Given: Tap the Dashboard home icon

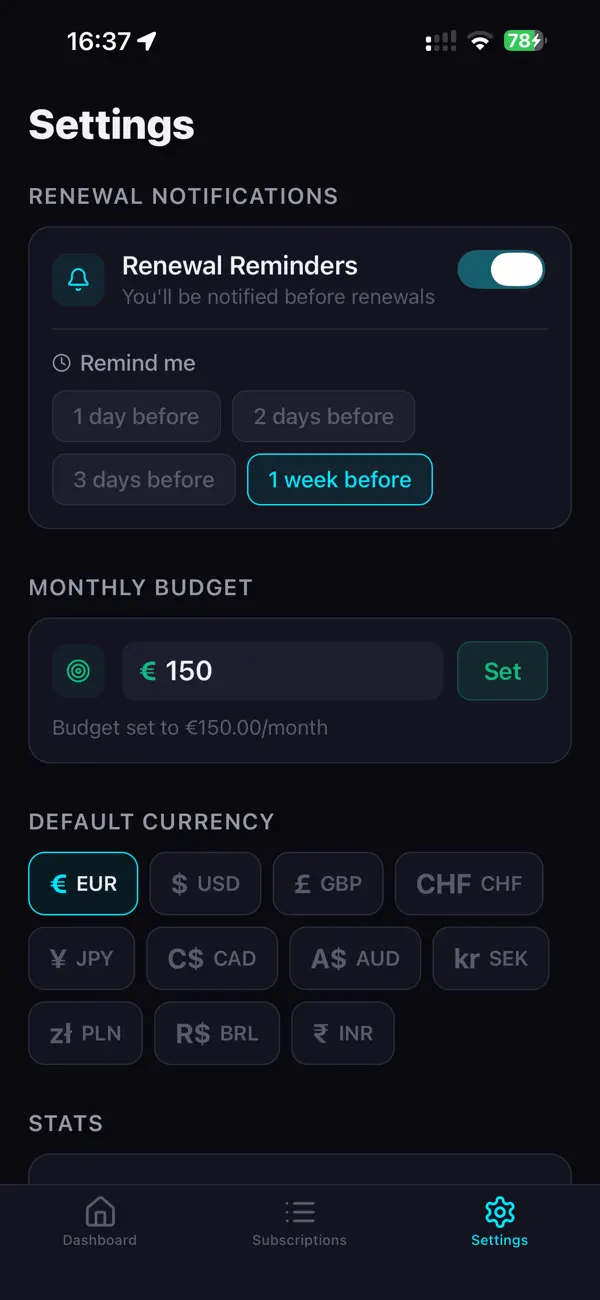Looking at the screenshot, I should point(99,1210).
